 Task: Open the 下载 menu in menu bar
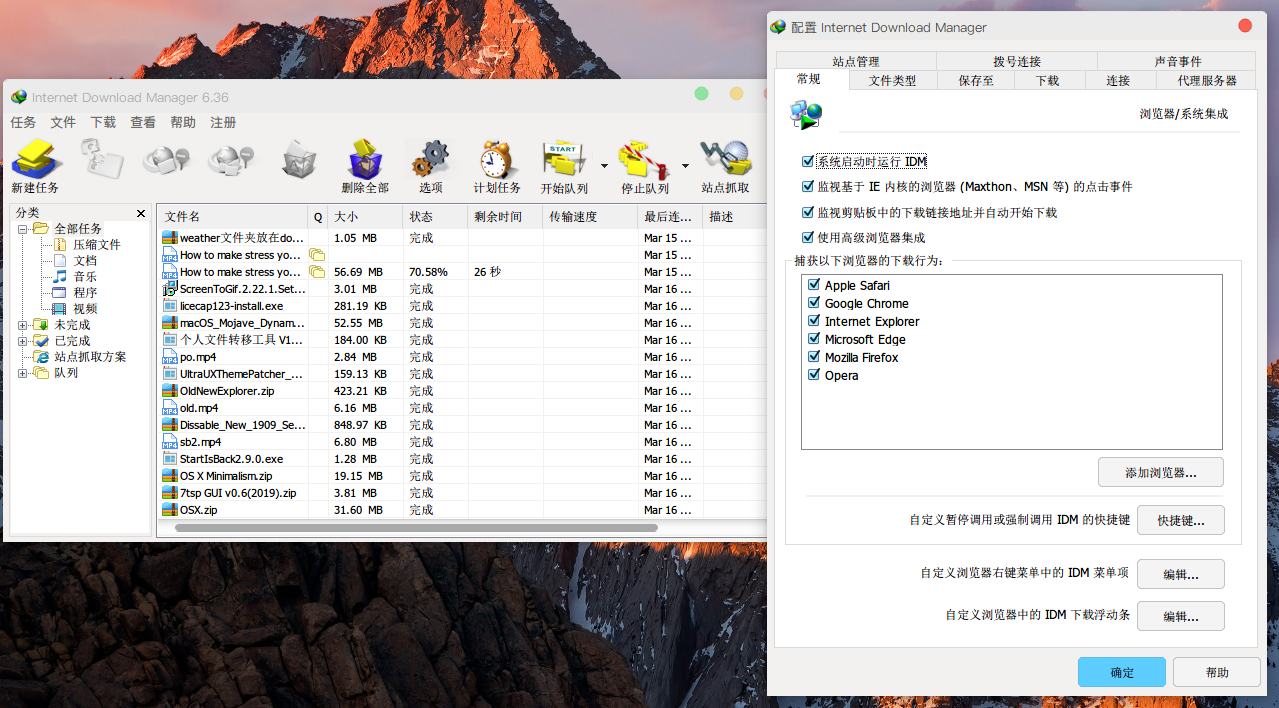coord(103,123)
